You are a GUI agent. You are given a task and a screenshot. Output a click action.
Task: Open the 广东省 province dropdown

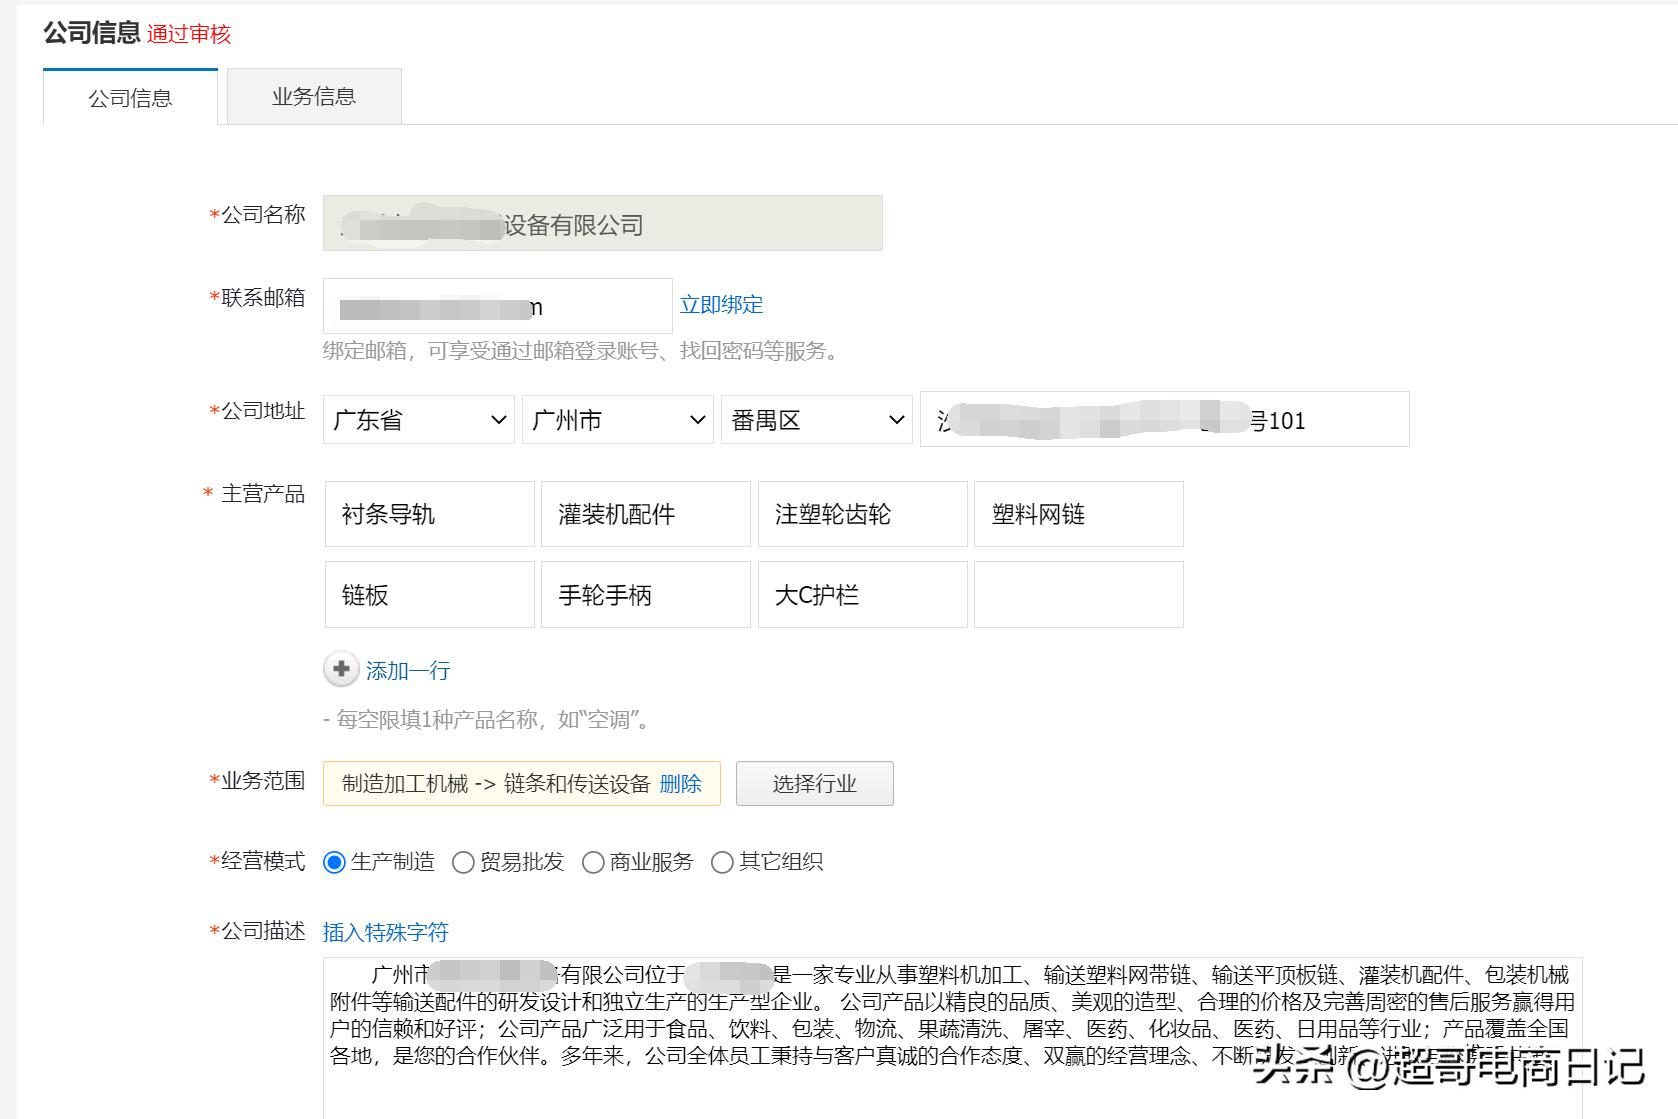tap(418, 420)
